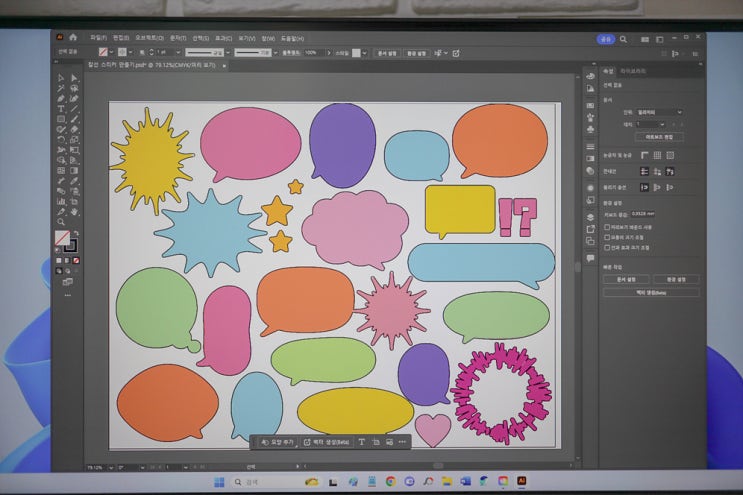Toggle the first checkbox under 환경 설정
Screen dimensions: 743x495
tap(607, 227)
